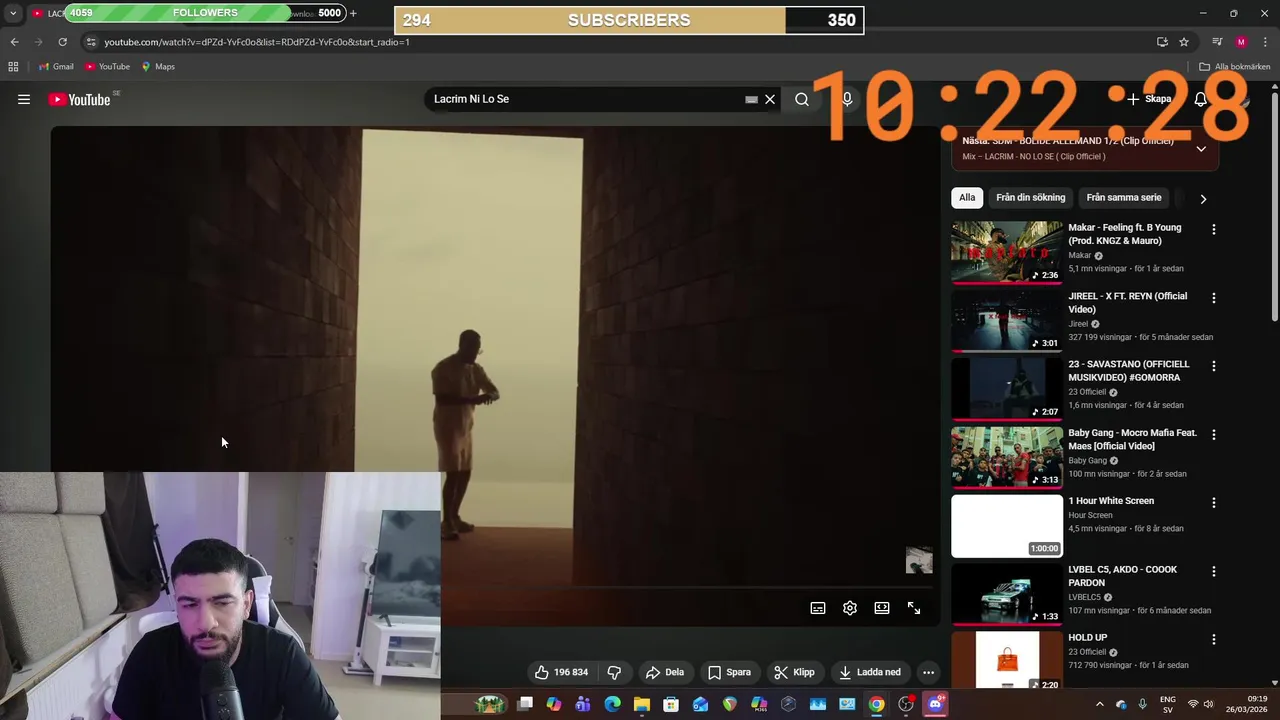Image resolution: width=1280 pixels, height=720 pixels.
Task: Open options for 1 Hour White Screen
Action: pyautogui.click(x=1214, y=503)
